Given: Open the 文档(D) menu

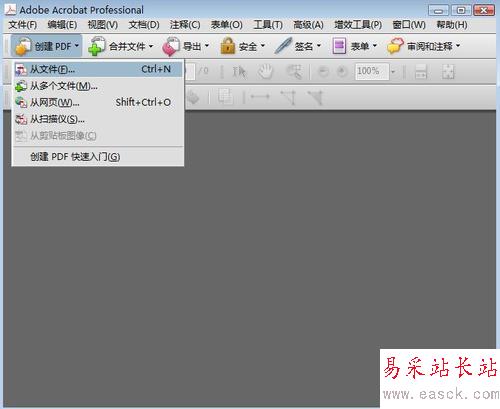Looking at the screenshot, I should (x=144, y=25).
